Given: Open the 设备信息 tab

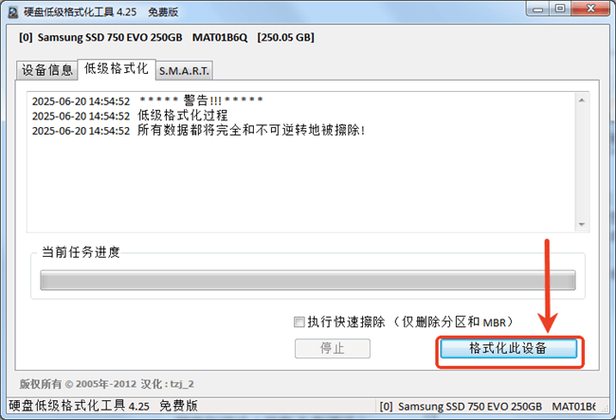Looking at the screenshot, I should coord(47,70).
